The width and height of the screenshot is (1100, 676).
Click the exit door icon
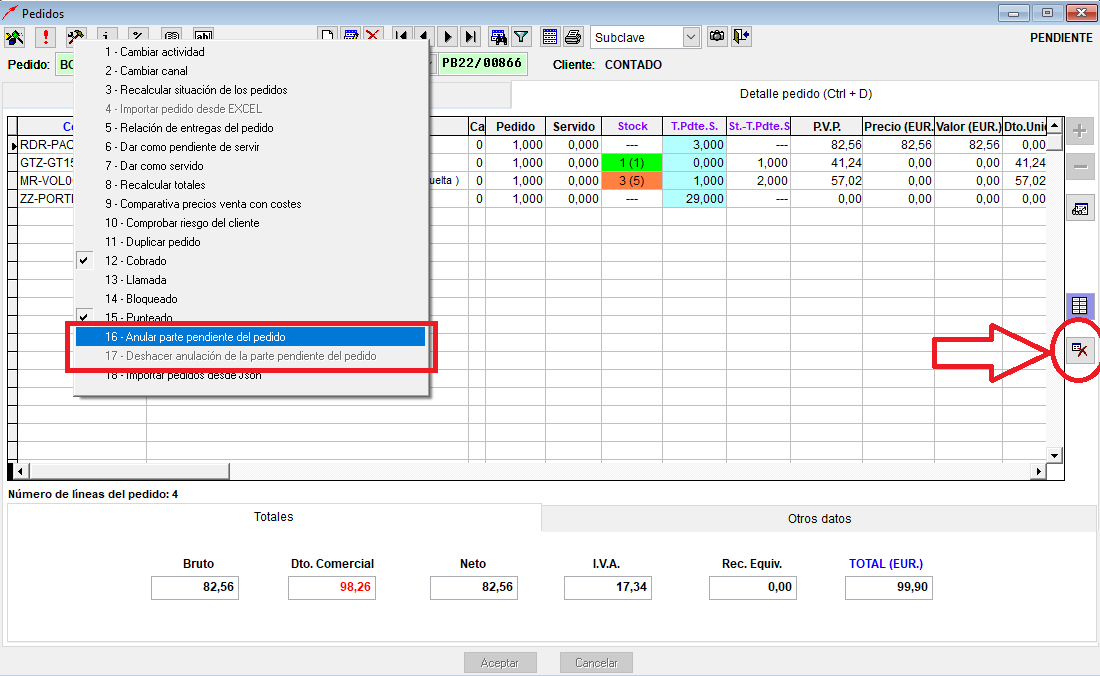pyautogui.click(x=742, y=36)
